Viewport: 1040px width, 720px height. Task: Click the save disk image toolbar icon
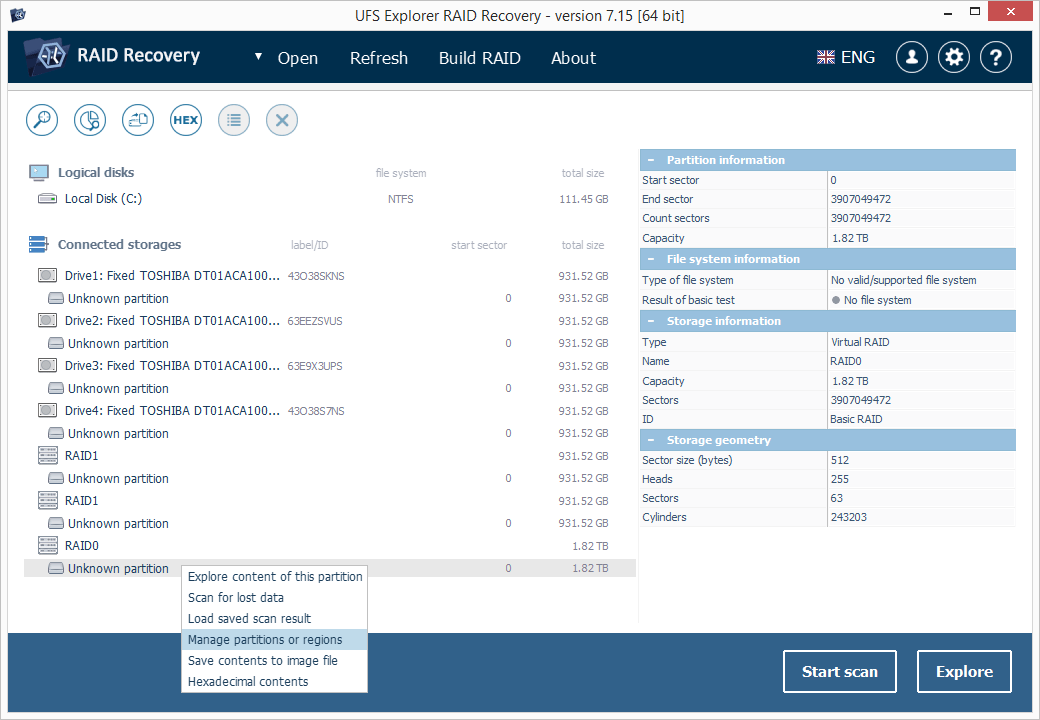click(x=138, y=120)
